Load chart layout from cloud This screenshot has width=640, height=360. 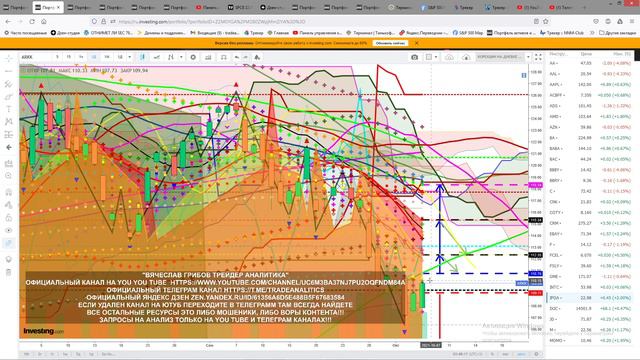click(x=466, y=57)
